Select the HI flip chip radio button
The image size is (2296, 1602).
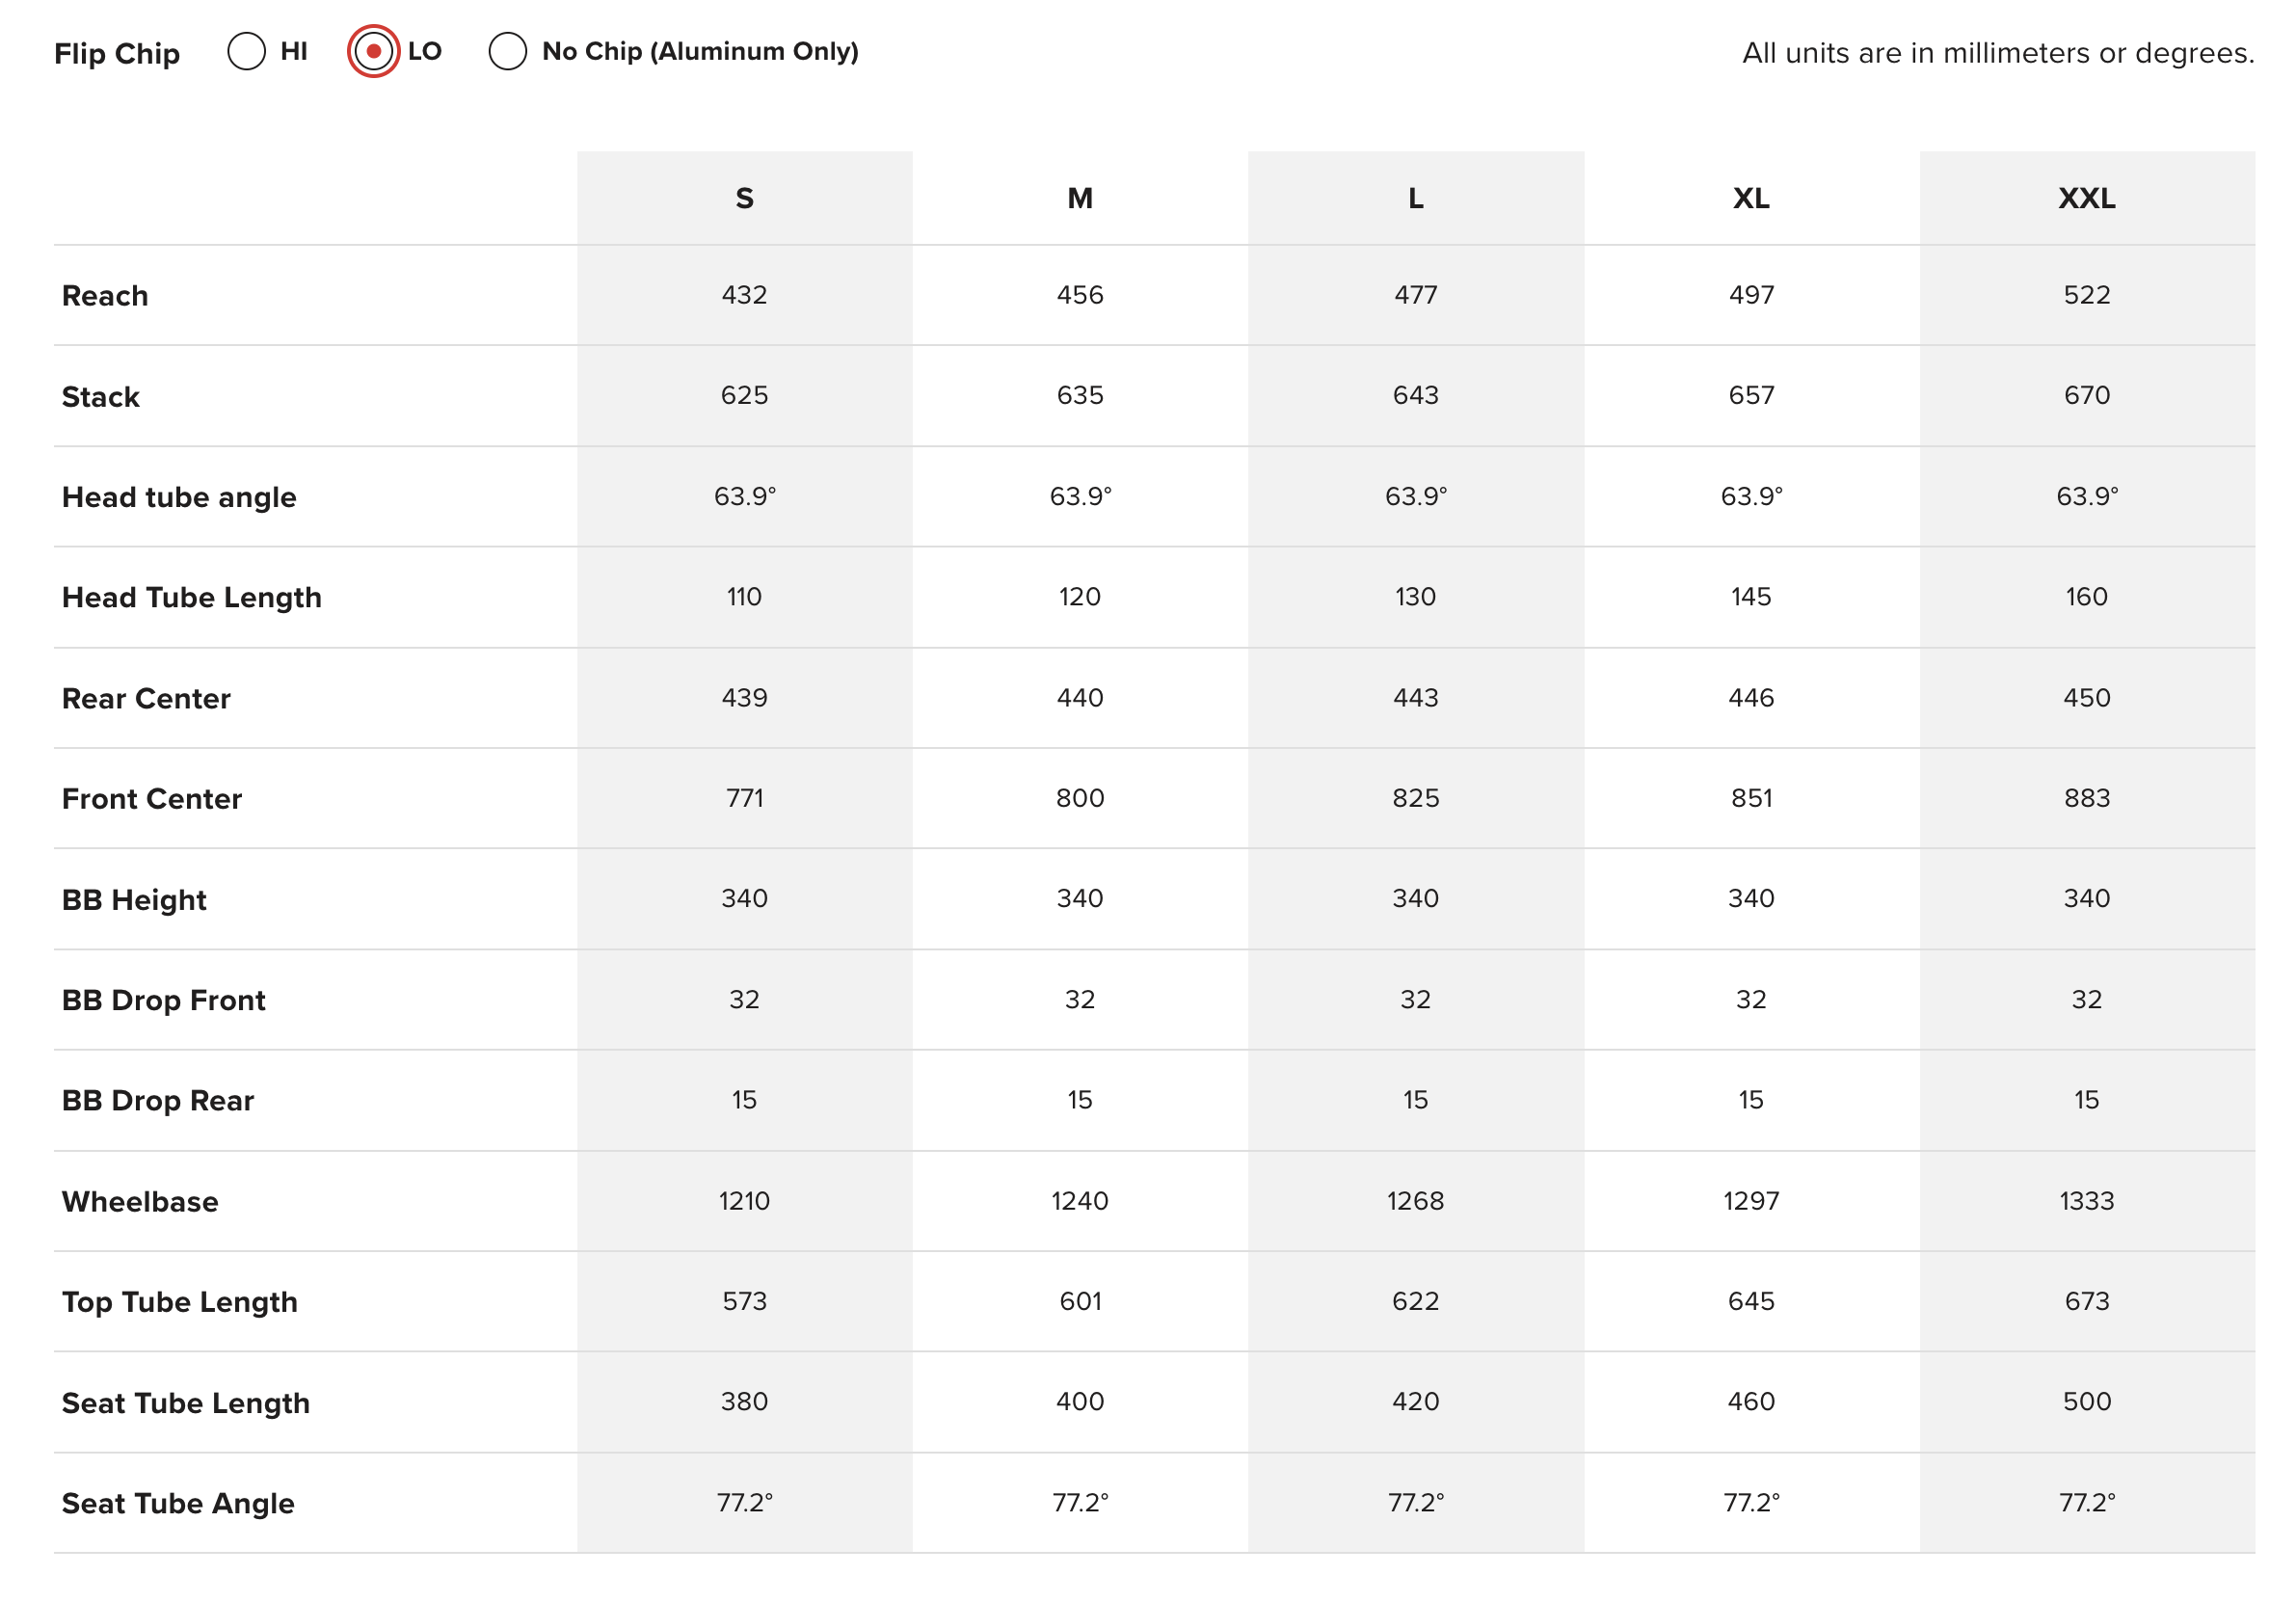tap(246, 51)
